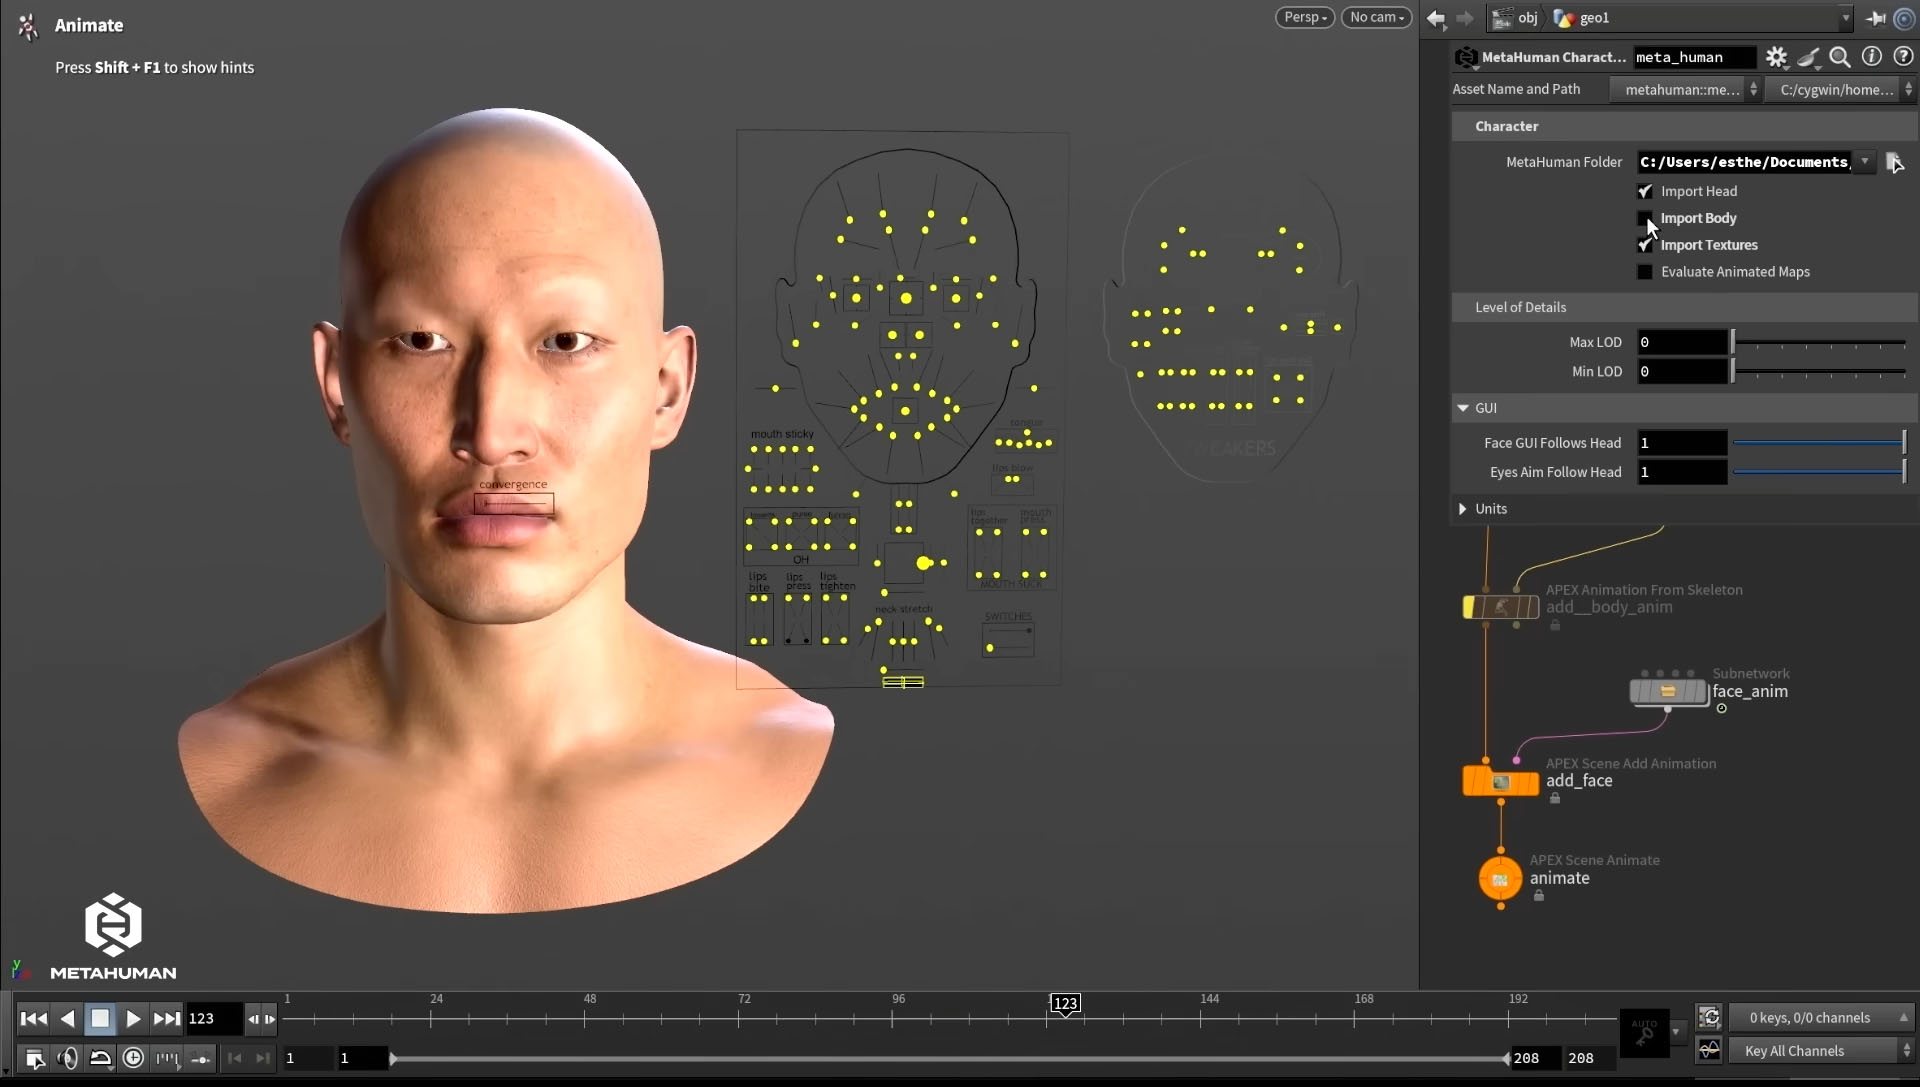Screen dimensions: 1920x1087
Task: Click the meta_human node name field
Action: pyautogui.click(x=1694, y=57)
